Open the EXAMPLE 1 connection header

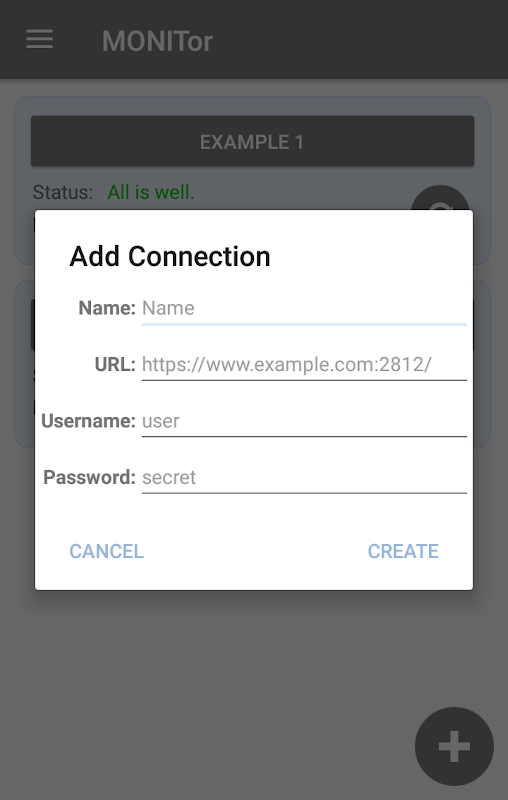point(252,141)
